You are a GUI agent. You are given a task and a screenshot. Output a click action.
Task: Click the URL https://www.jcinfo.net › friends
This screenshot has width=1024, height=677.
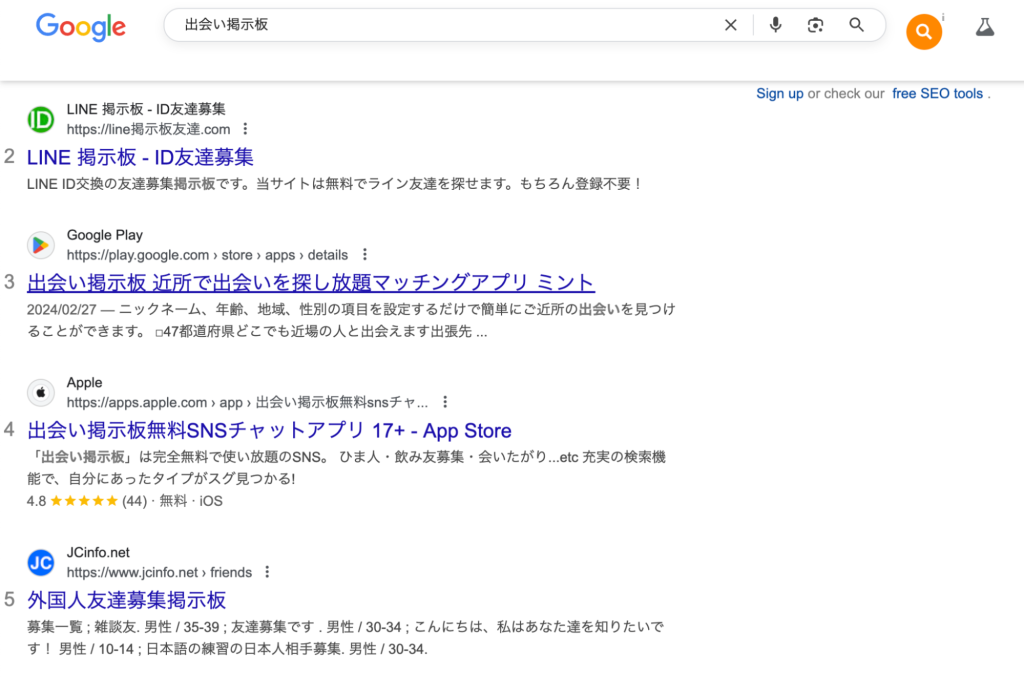coord(159,572)
